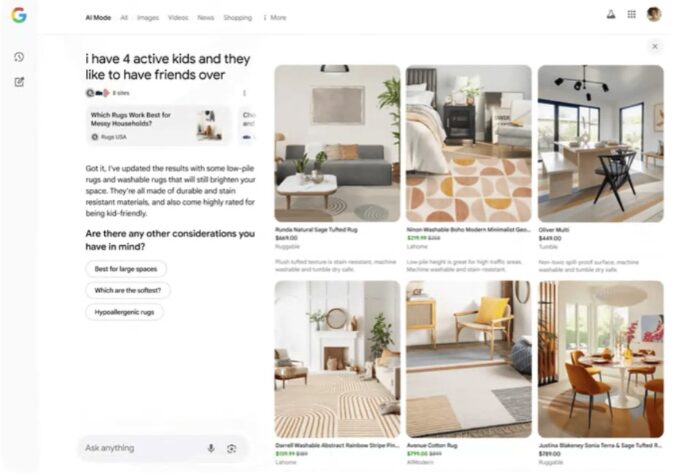The height and width of the screenshot is (474, 673).
Task: Click the Ask anything input field
Action: click(x=144, y=448)
